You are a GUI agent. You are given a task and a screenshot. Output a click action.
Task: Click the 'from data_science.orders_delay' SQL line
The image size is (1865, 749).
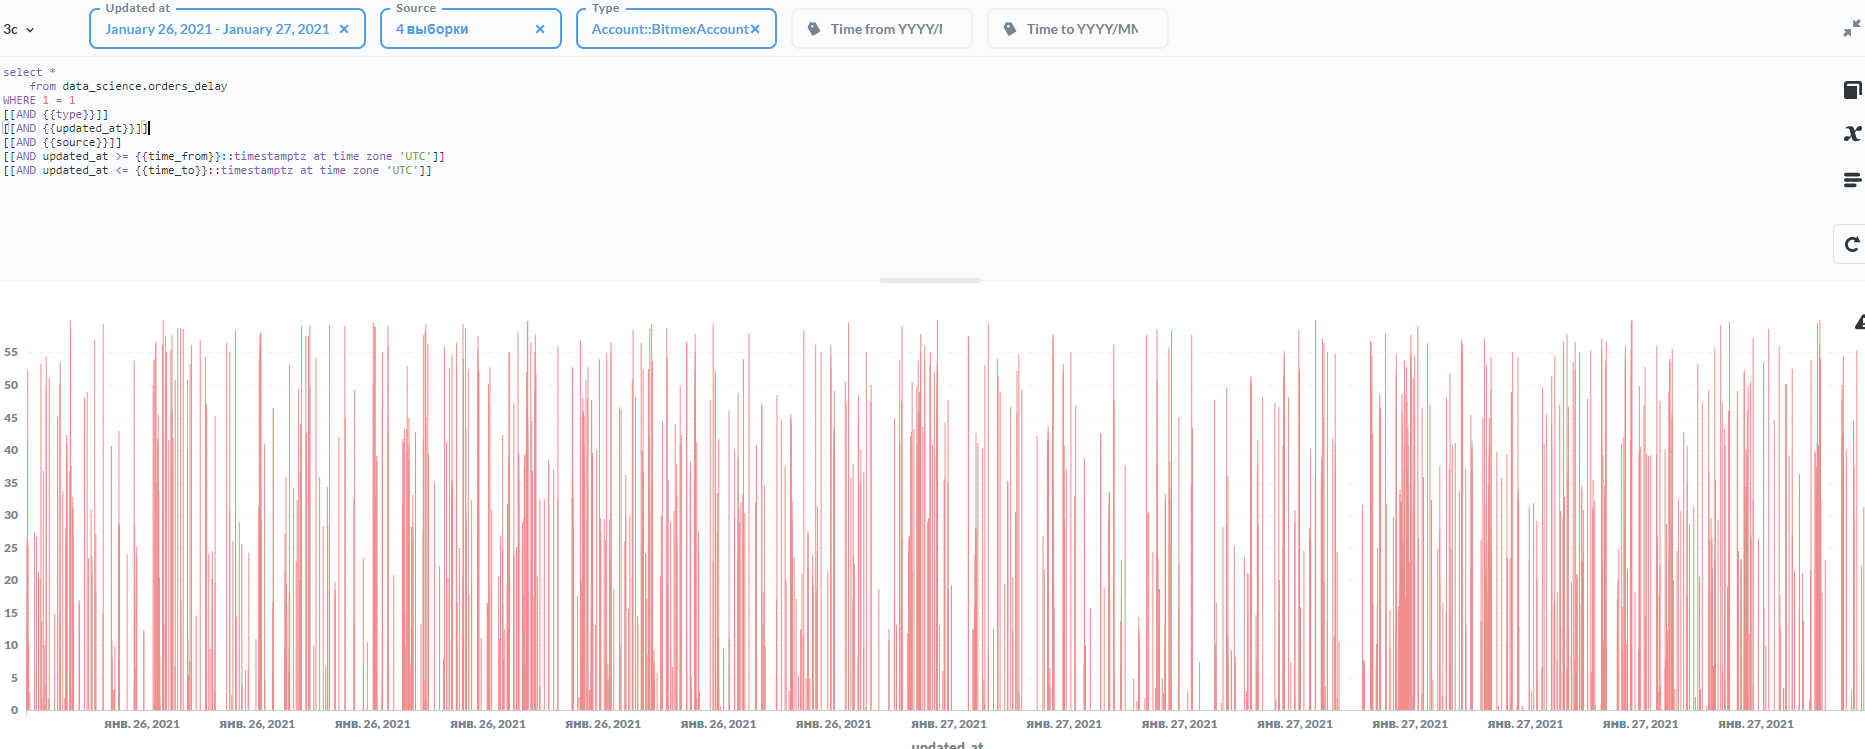(128, 86)
